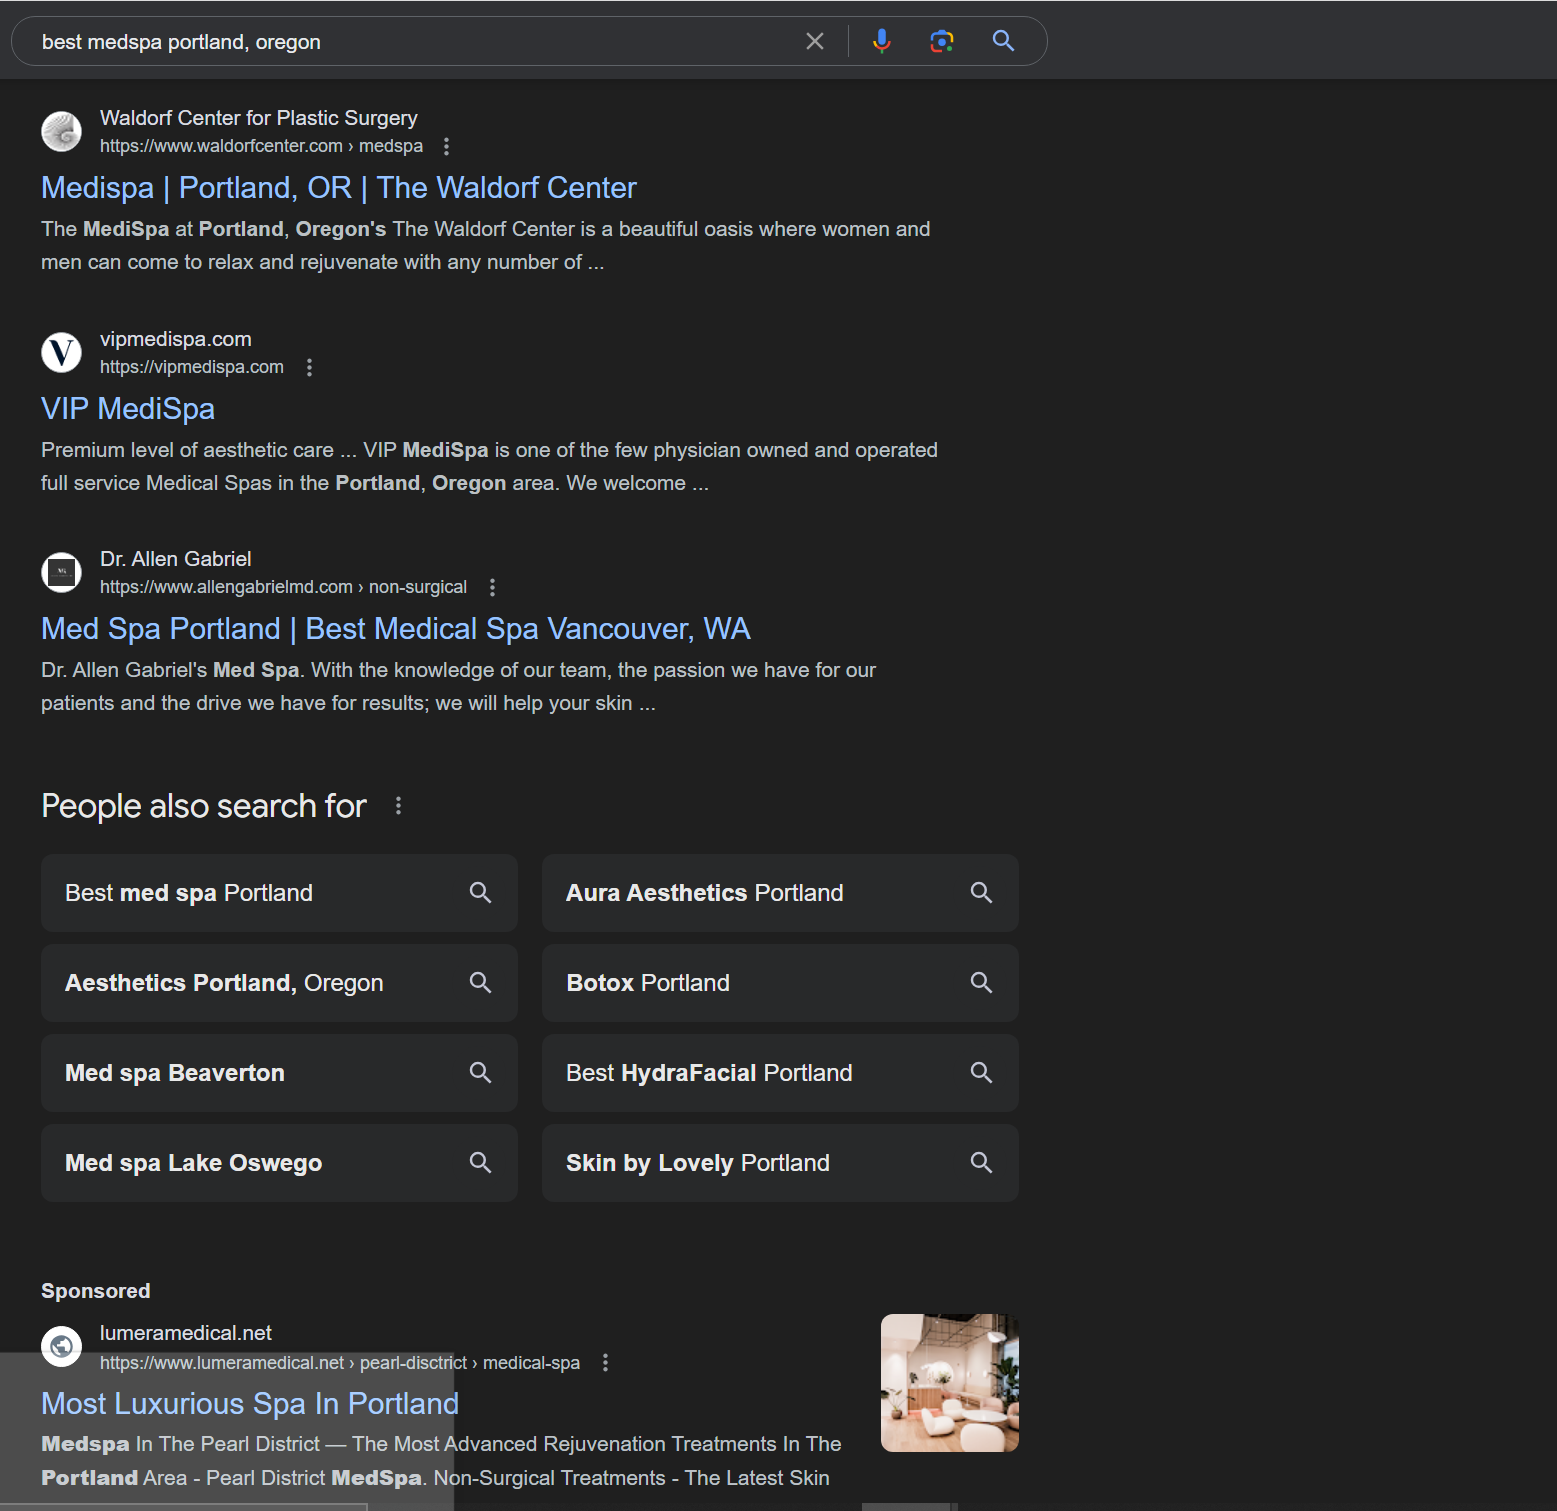Click magnifier icon in Aura Aesthetics Portland
Image resolution: width=1557 pixels, height=1511 pixels.
981,893
